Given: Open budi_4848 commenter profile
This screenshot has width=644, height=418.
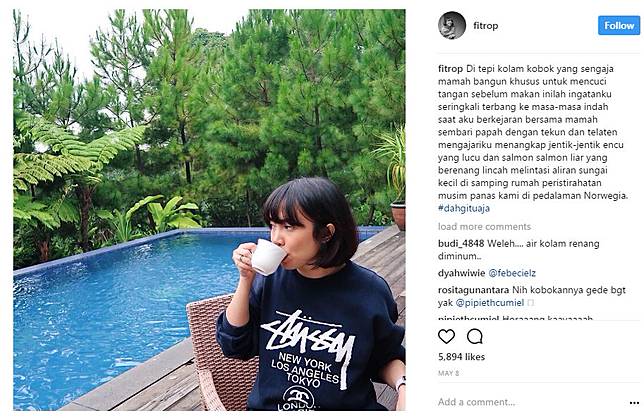Looking at the screenshot, I should (x=461, y=244).
